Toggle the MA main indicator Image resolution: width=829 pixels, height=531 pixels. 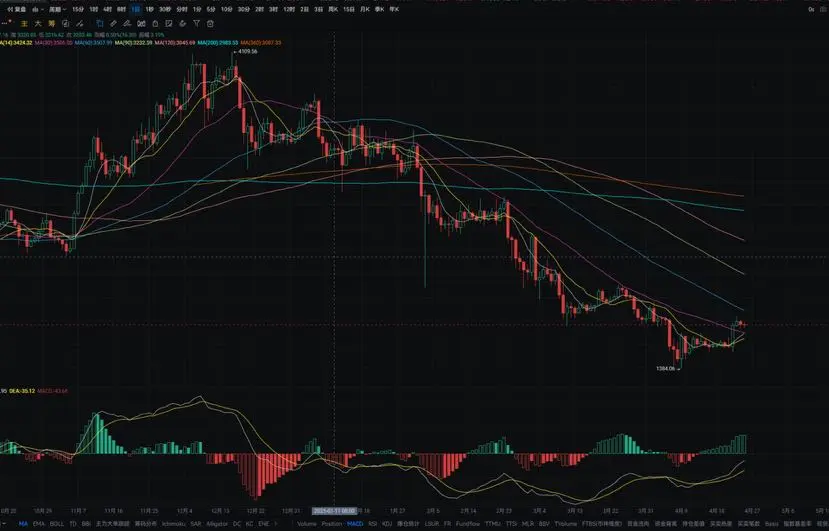[x=23, y=524]
